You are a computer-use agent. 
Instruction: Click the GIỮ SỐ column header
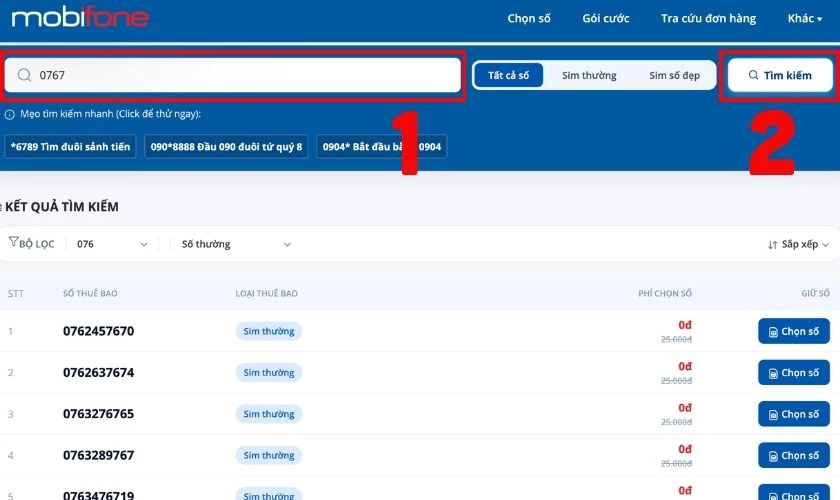815,293
